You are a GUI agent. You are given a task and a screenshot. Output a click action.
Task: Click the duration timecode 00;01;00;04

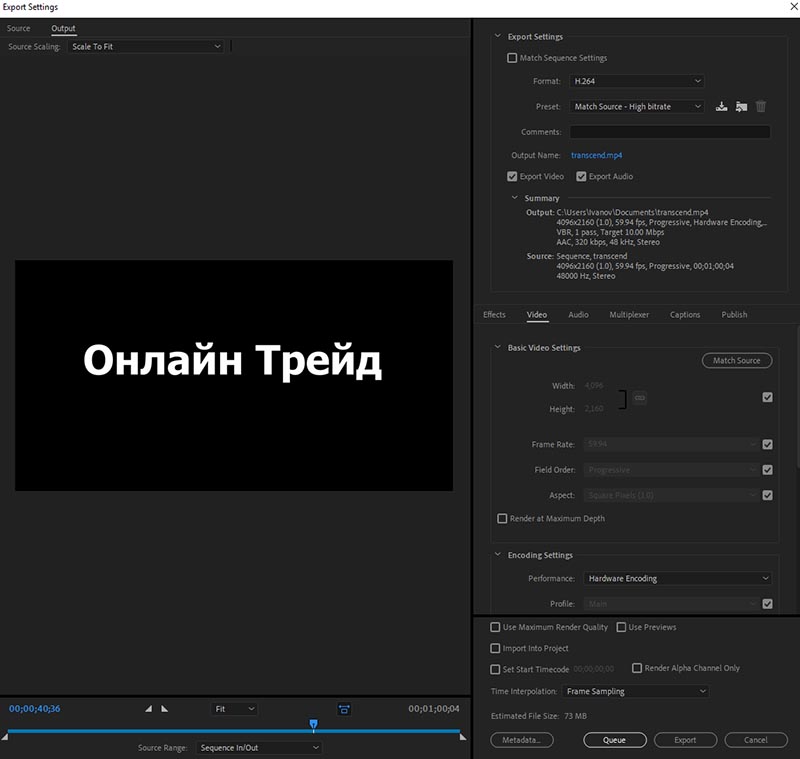pyautogui.click(x=434, y=708)
